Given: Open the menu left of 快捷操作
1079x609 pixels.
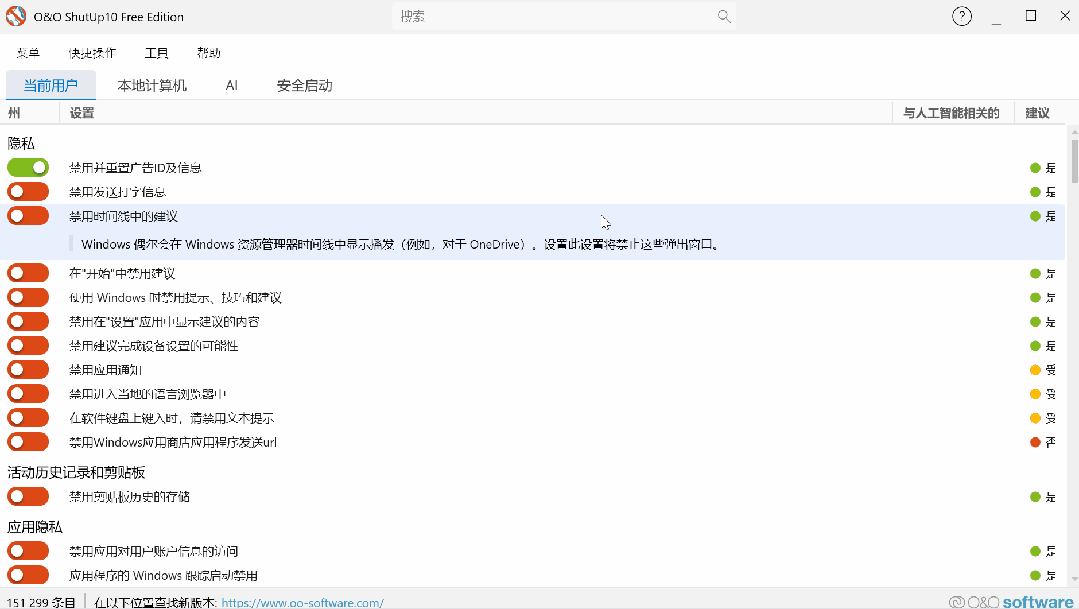Looking at the screenshot, I should (x=28, y=53).
